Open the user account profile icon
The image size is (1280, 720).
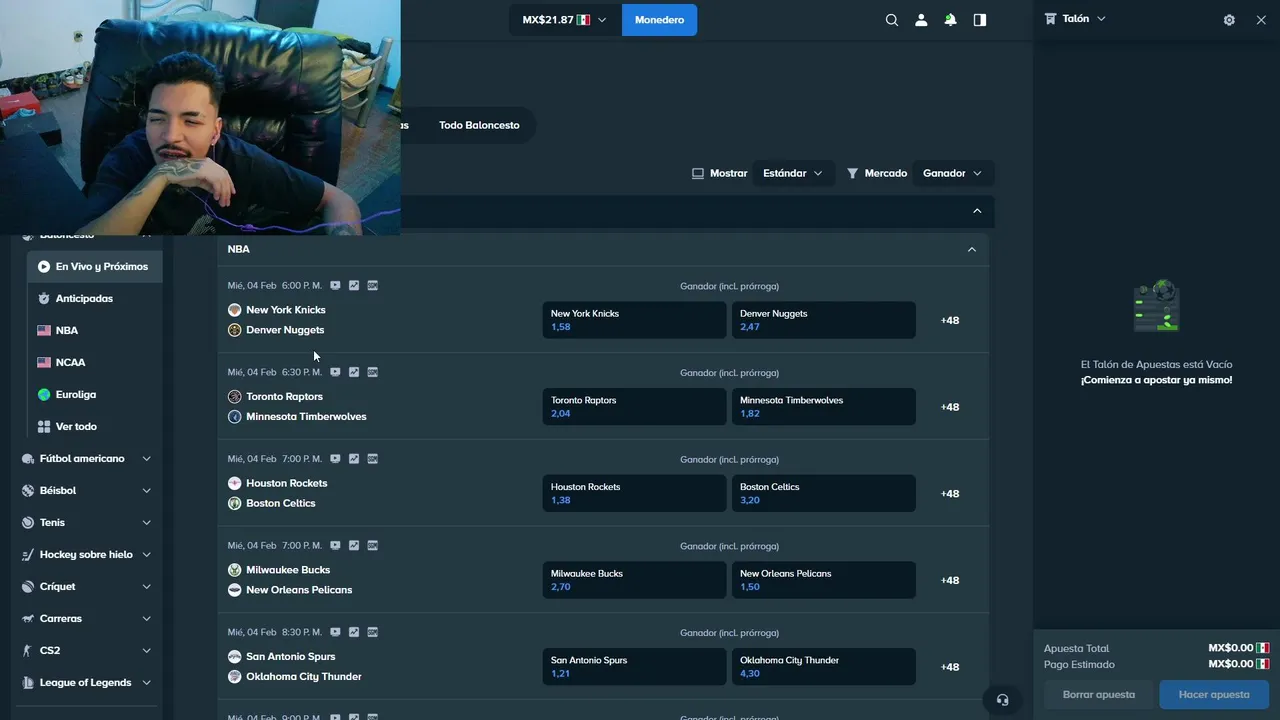coord(921,20)
